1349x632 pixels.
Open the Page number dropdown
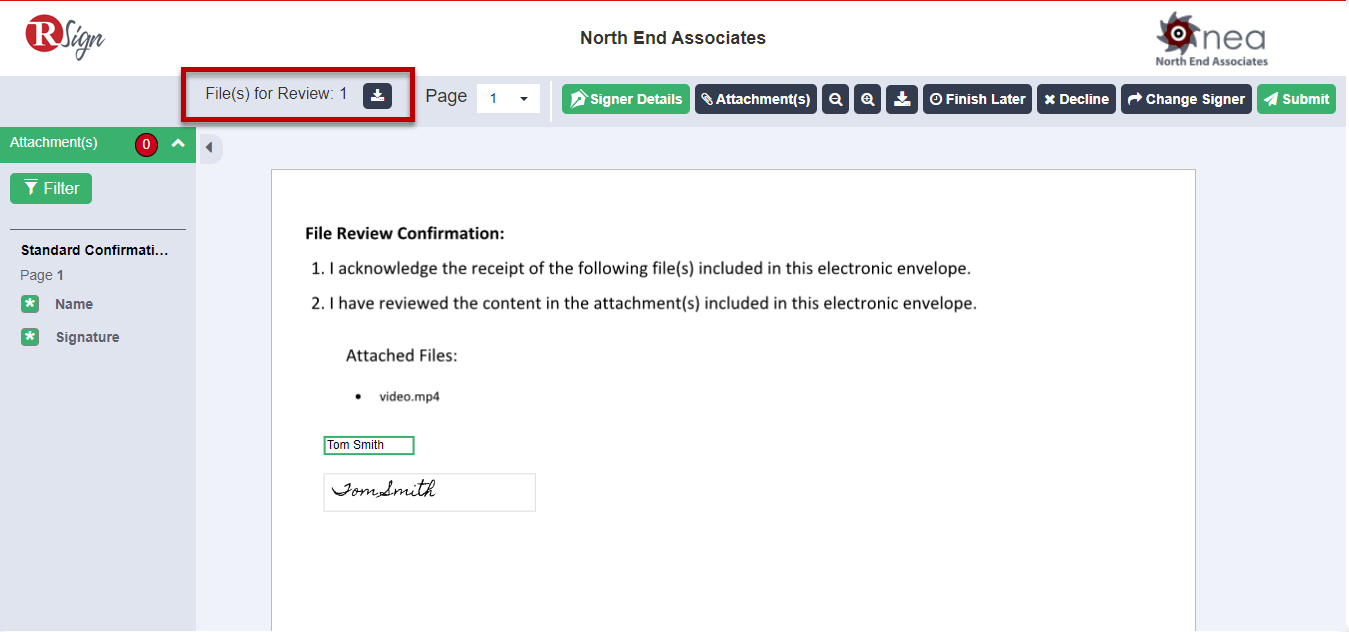coord(508,99)
